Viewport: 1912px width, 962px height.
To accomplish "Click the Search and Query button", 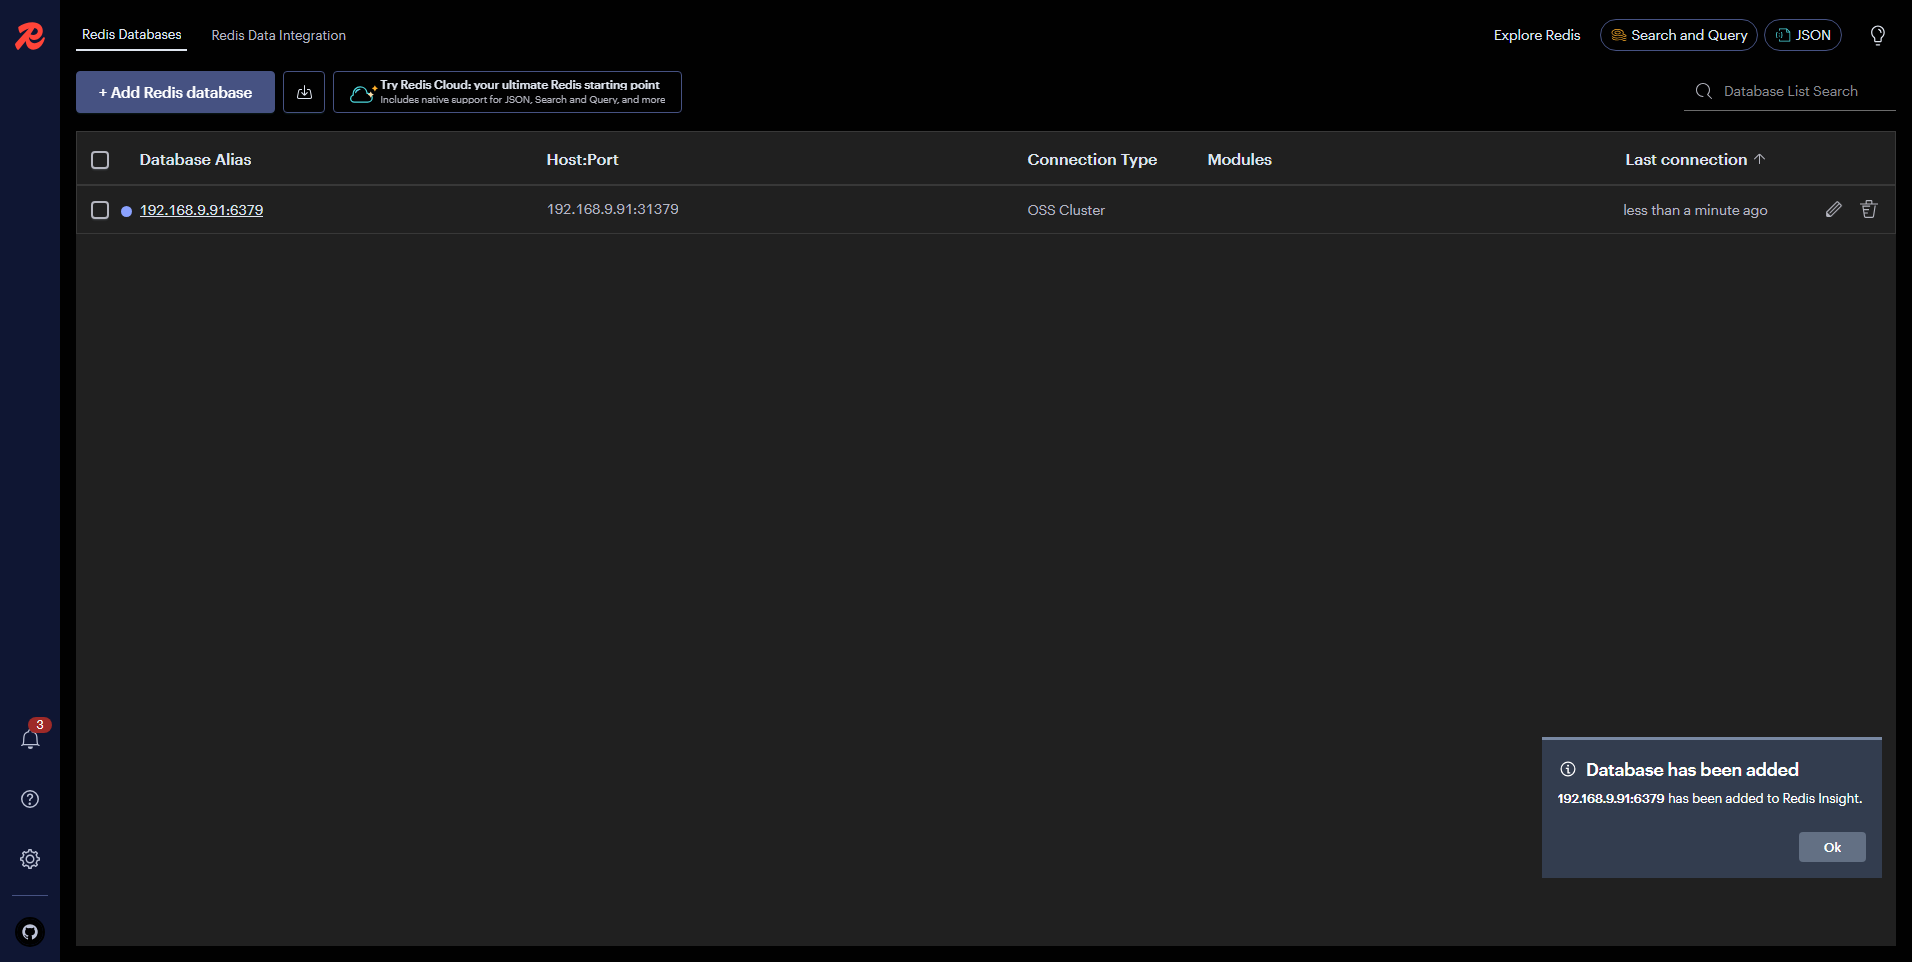I will coord(1679,35).
